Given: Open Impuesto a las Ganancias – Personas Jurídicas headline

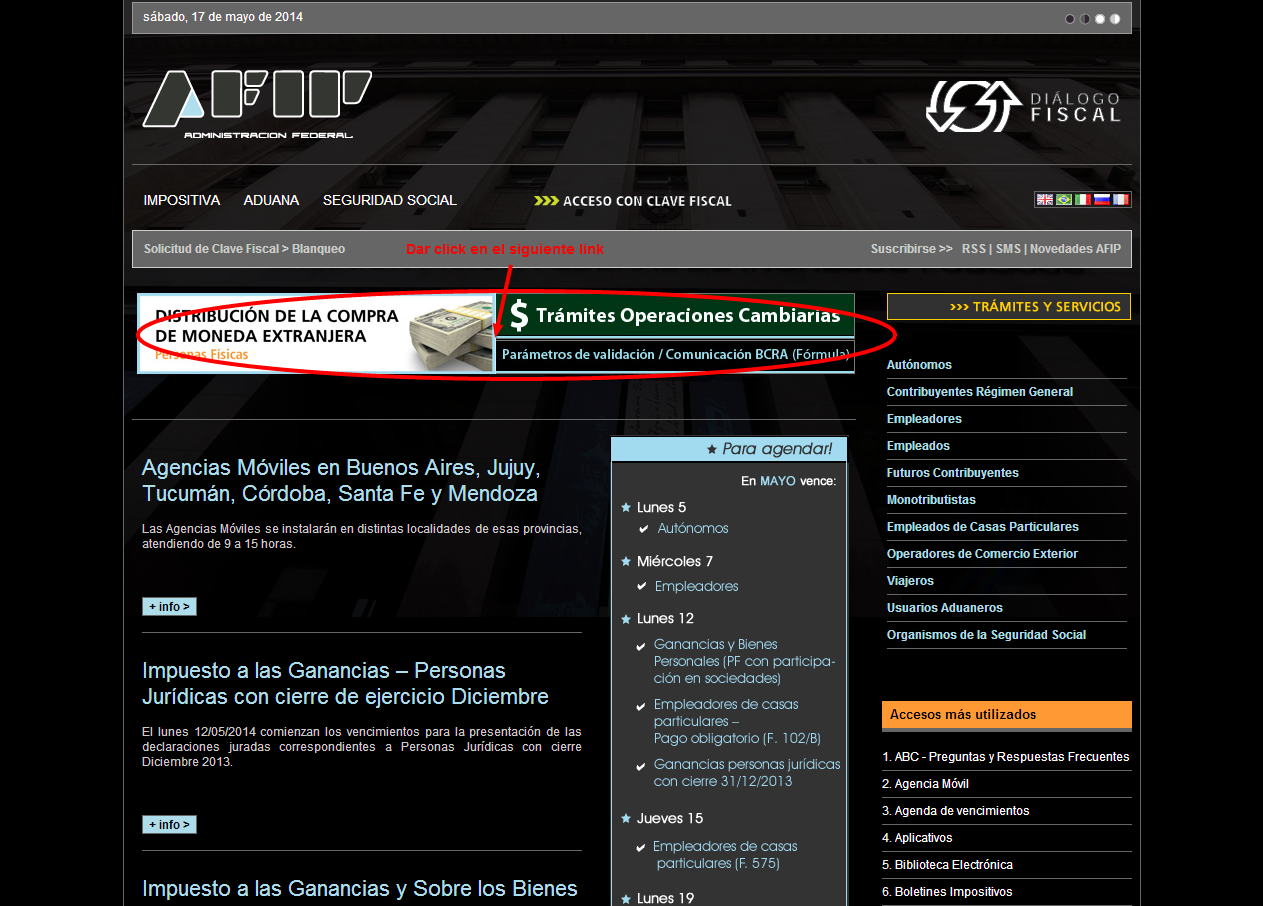Looking at the screenshot, I should click(x=345, y=683).
